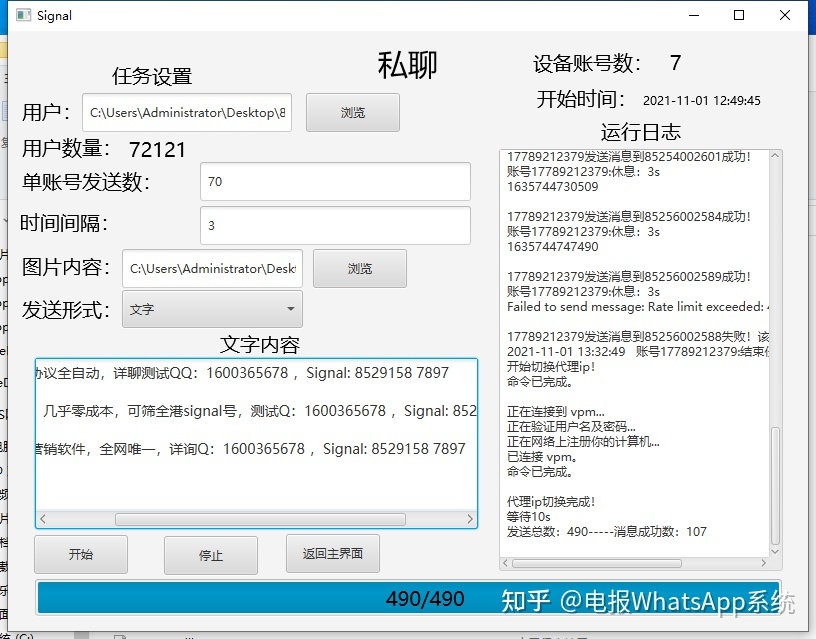Image resolution: width=816 pixels, height=639 pixels.
Task: Click the left arrow of 文字内容 scrollbar
Action: (43, 519)
